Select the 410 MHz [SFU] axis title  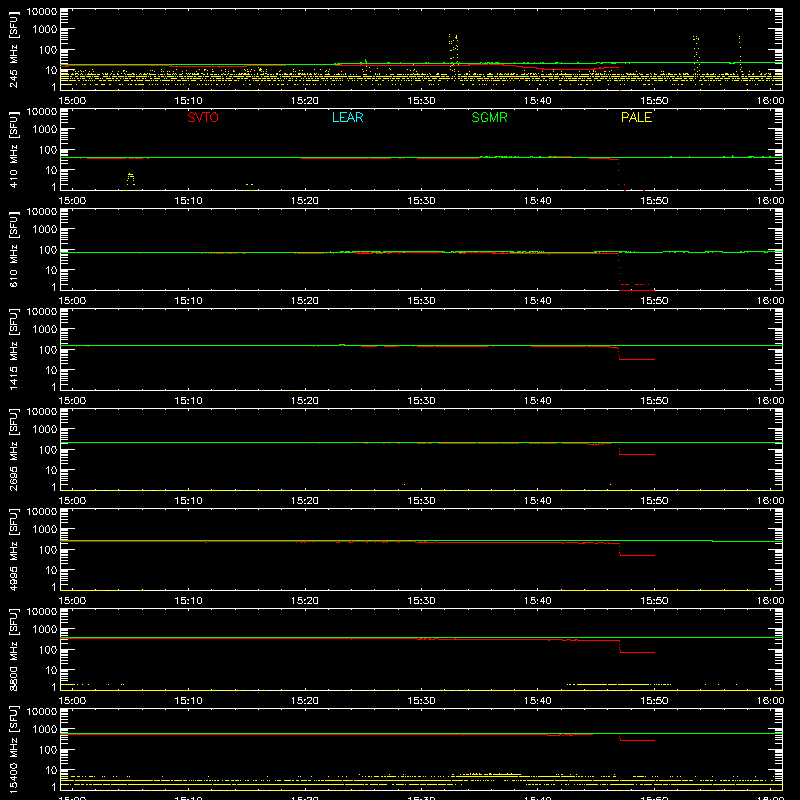(13, 149)
